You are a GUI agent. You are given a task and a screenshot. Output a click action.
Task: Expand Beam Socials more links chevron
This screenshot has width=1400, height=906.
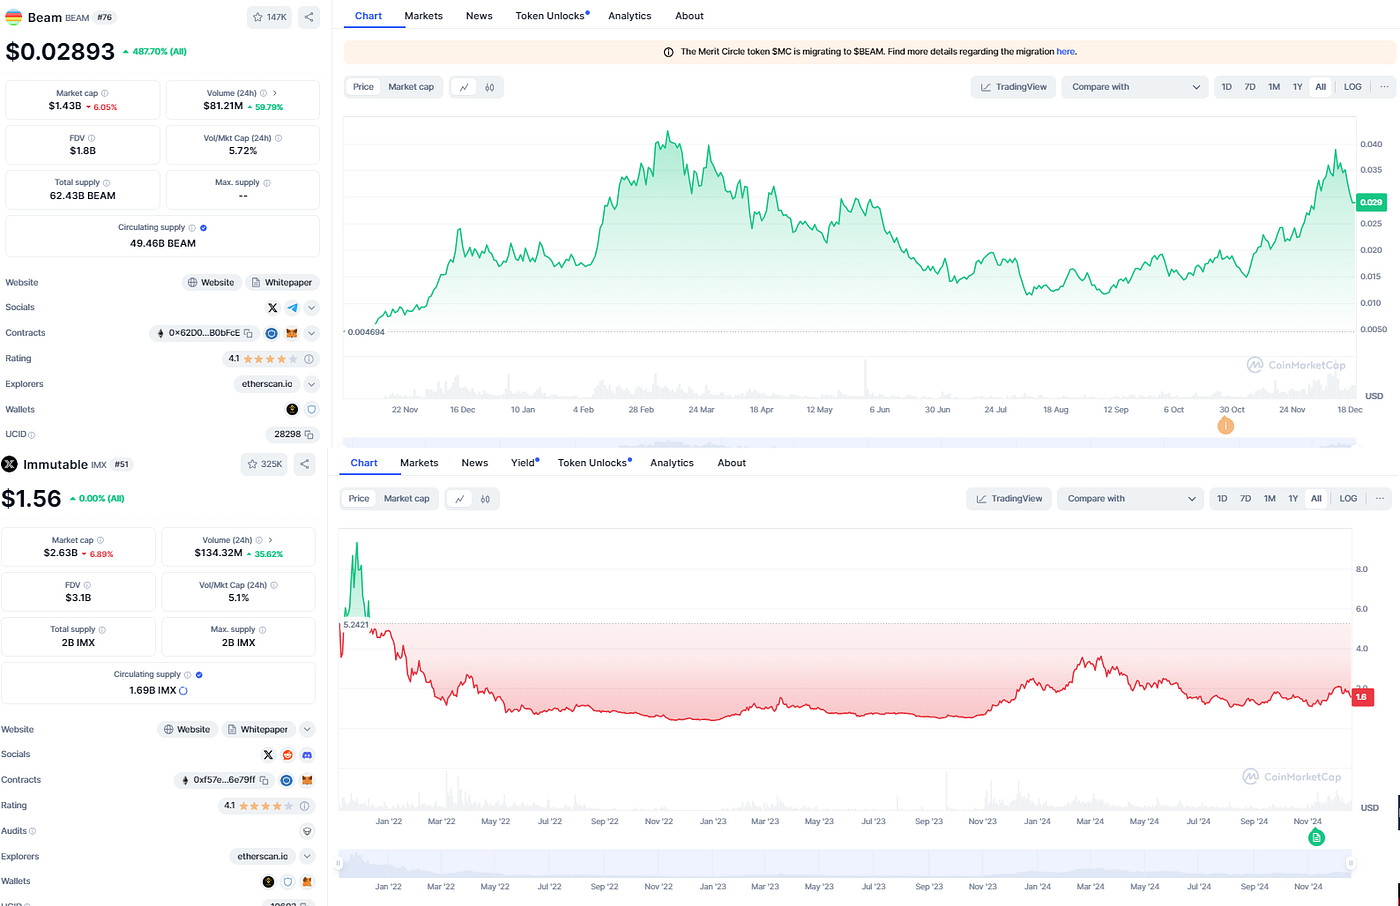click(312, 308)
